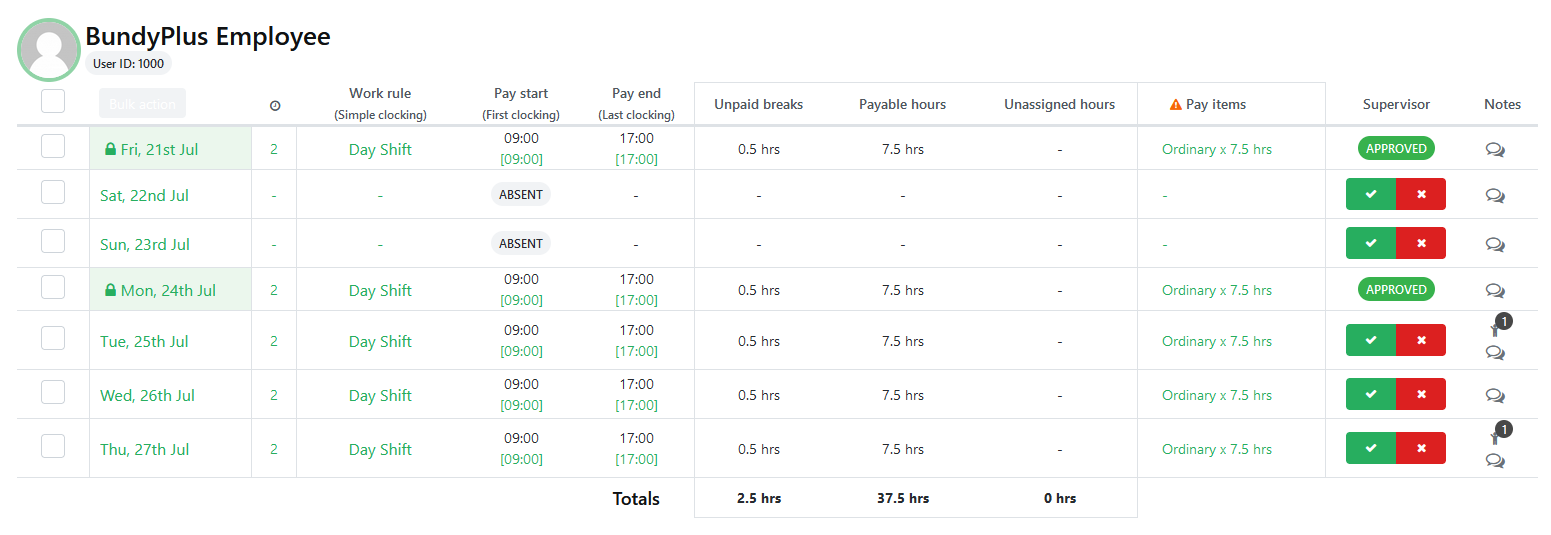
Task: Open notes comment icon for Sat, 22nd Jul
Action: click(1495, 196)
